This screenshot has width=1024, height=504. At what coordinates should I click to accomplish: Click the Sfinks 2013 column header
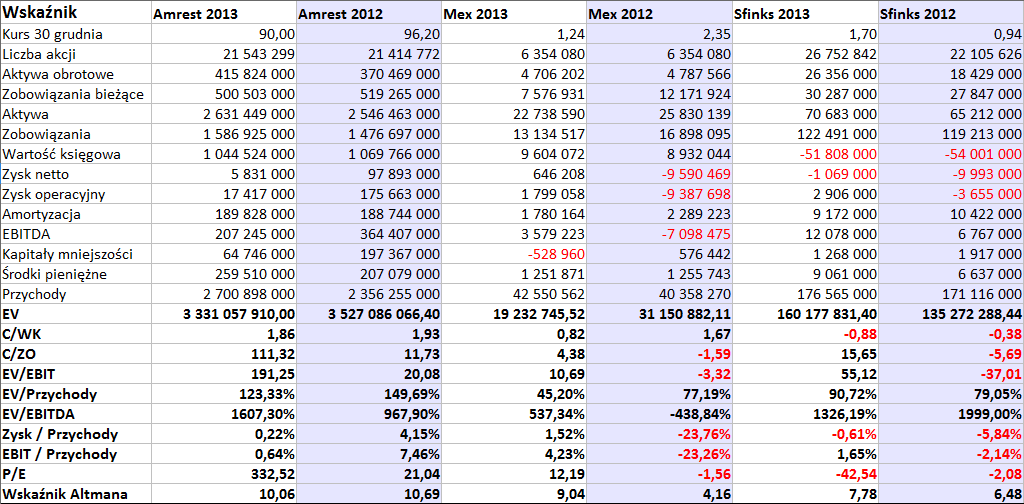point(805,12)
